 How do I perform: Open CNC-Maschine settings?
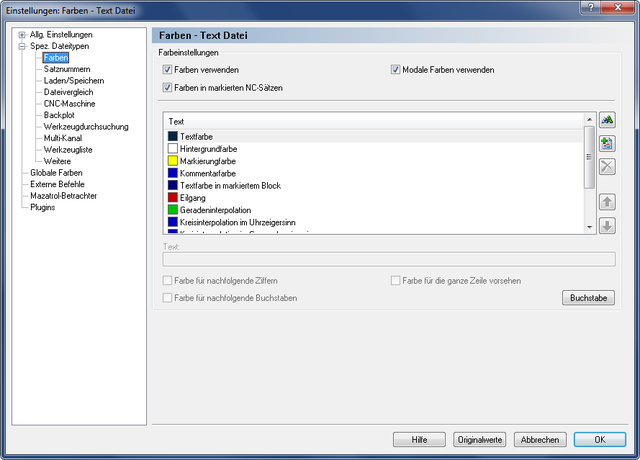69,103
